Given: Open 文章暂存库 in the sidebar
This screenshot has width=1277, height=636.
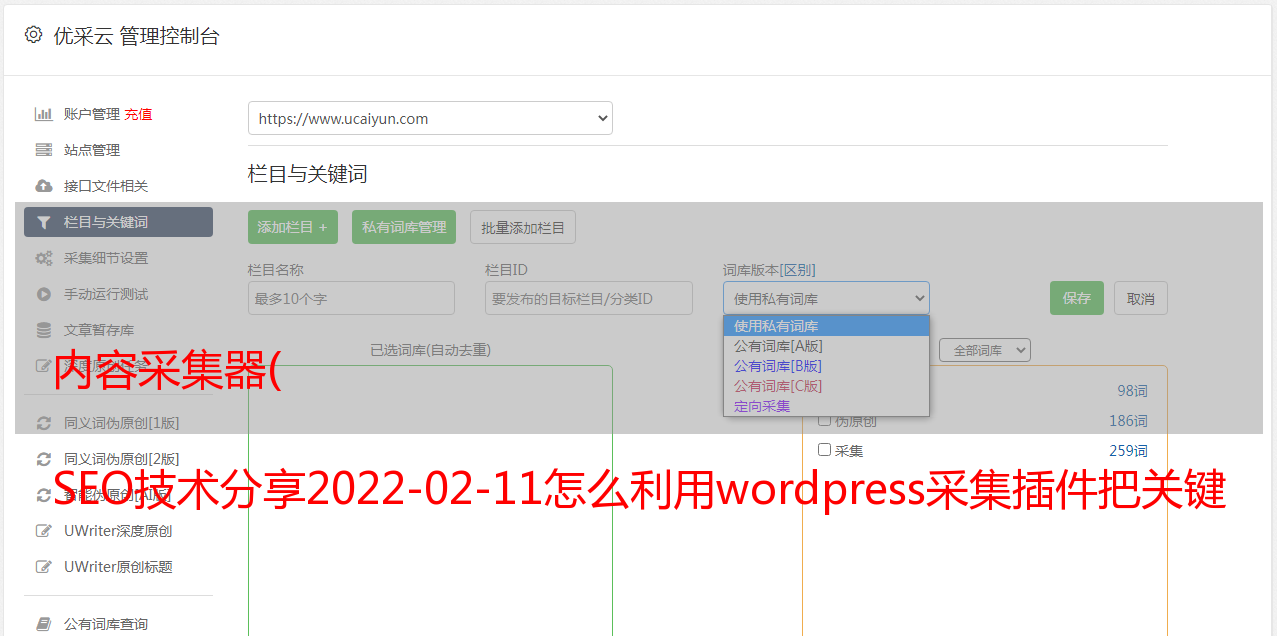Looking at the screenshot, I should pyautogui.click(x=99, y=330).
